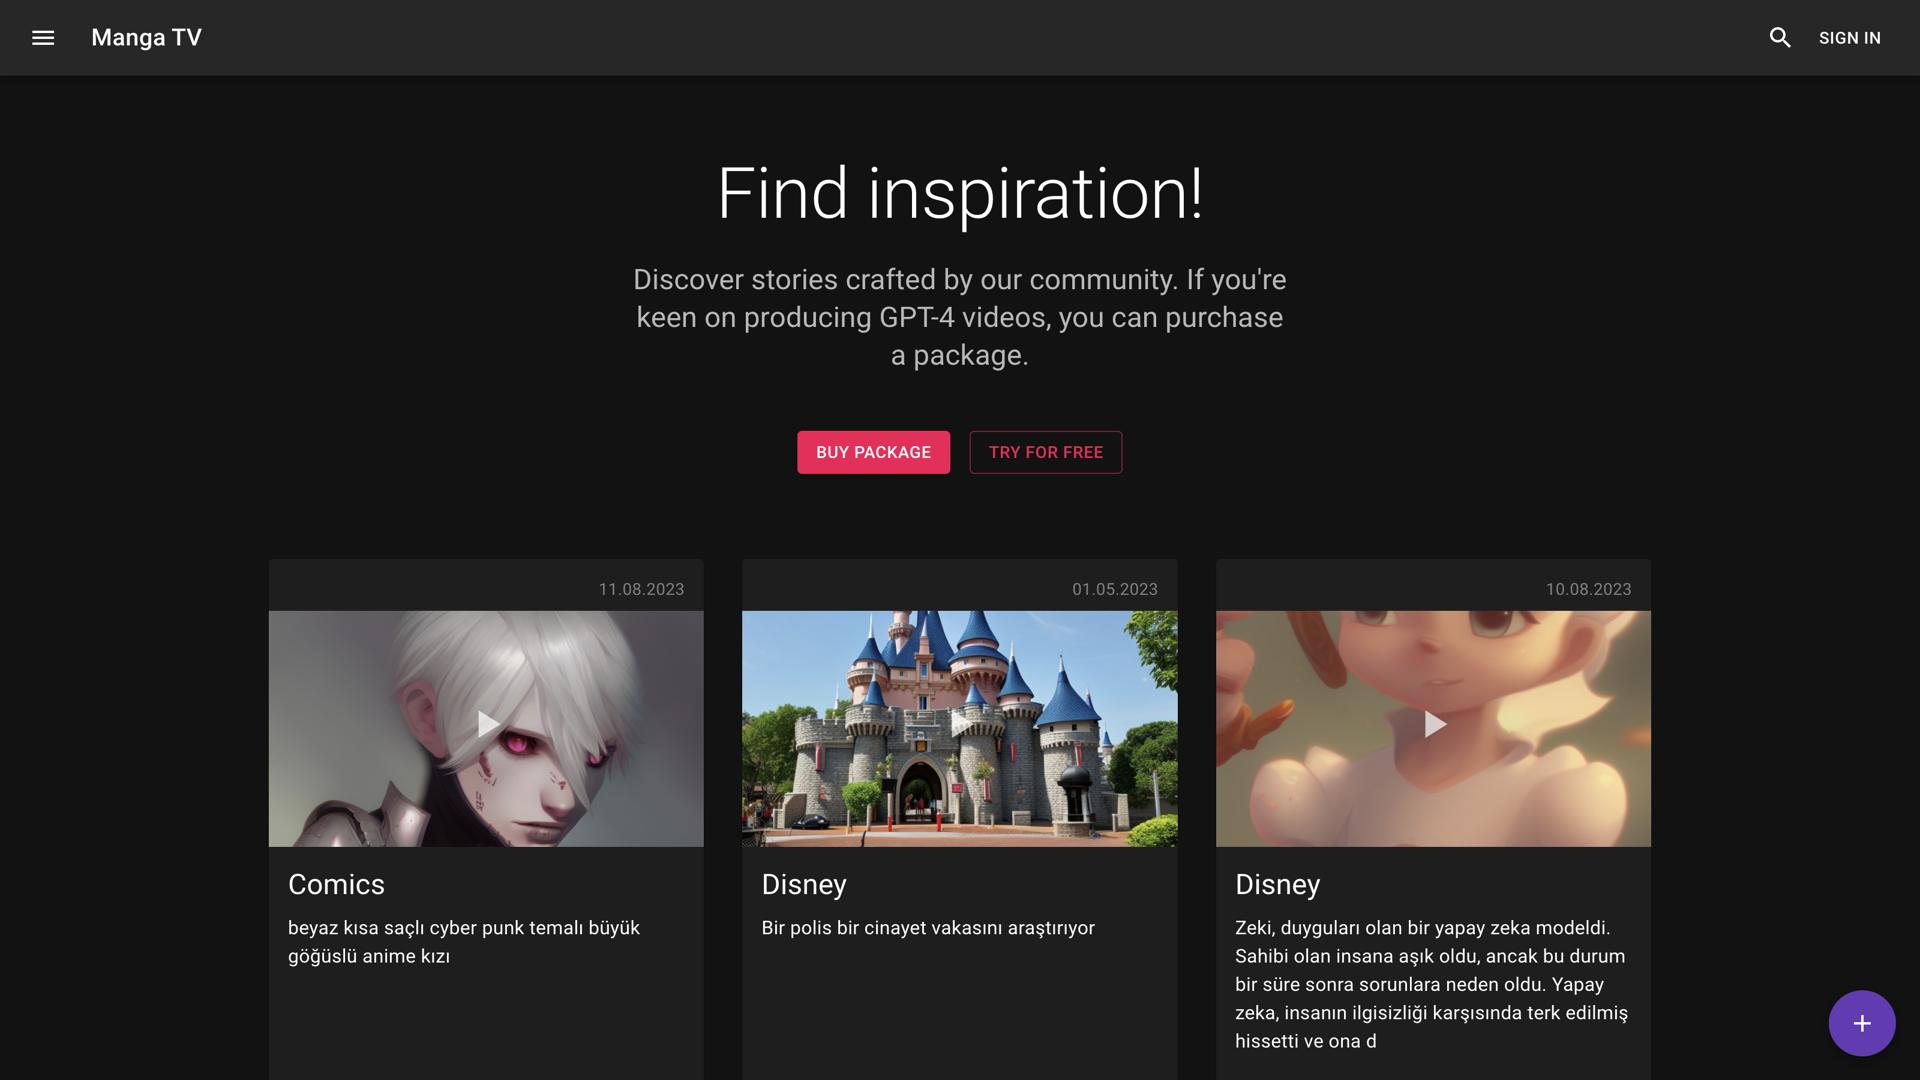The width and height of the screenshot is (1920, 1080).
Task: Click the SIGN IN button
Action: (1849, 38)
